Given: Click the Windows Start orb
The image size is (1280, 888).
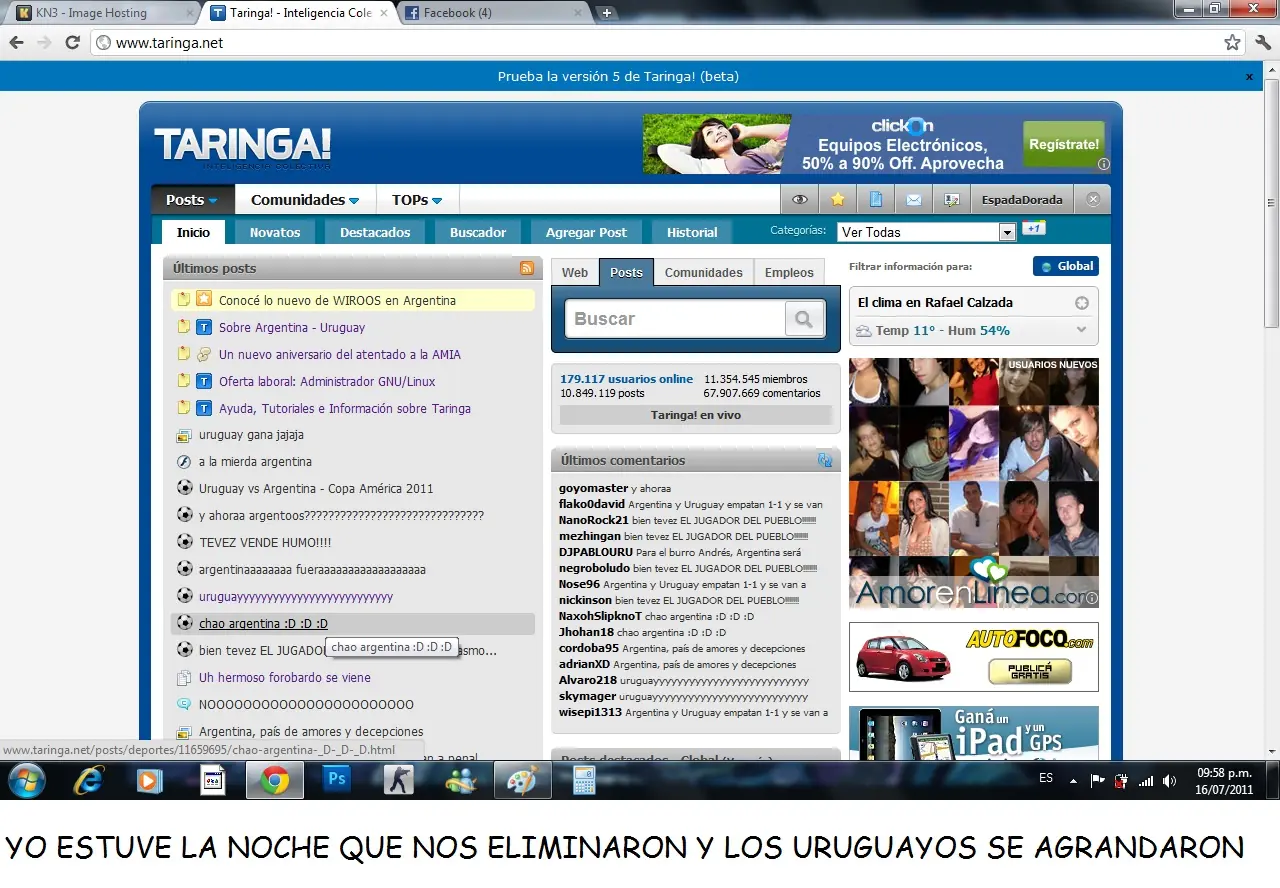Looking at the screenshot, I should 27,780.
